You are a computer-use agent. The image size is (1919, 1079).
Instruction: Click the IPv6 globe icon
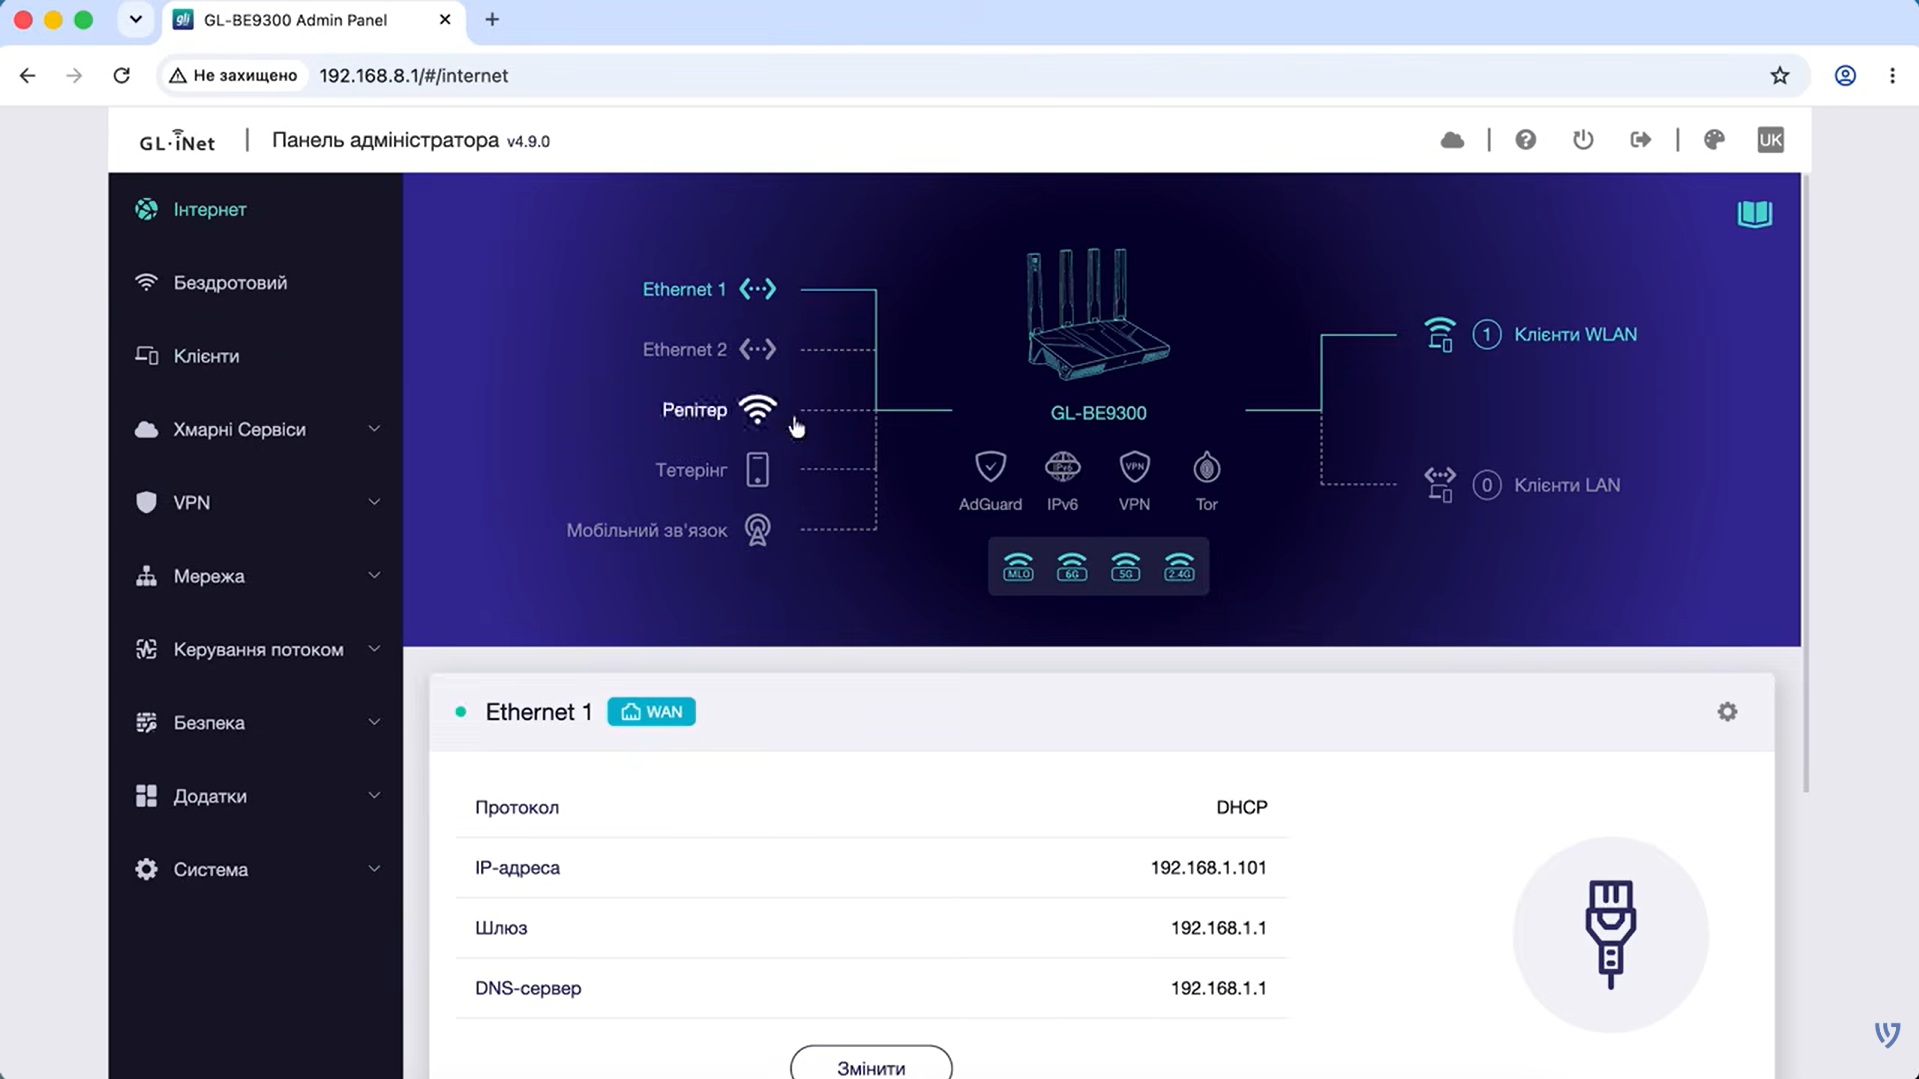(1062, 467)
